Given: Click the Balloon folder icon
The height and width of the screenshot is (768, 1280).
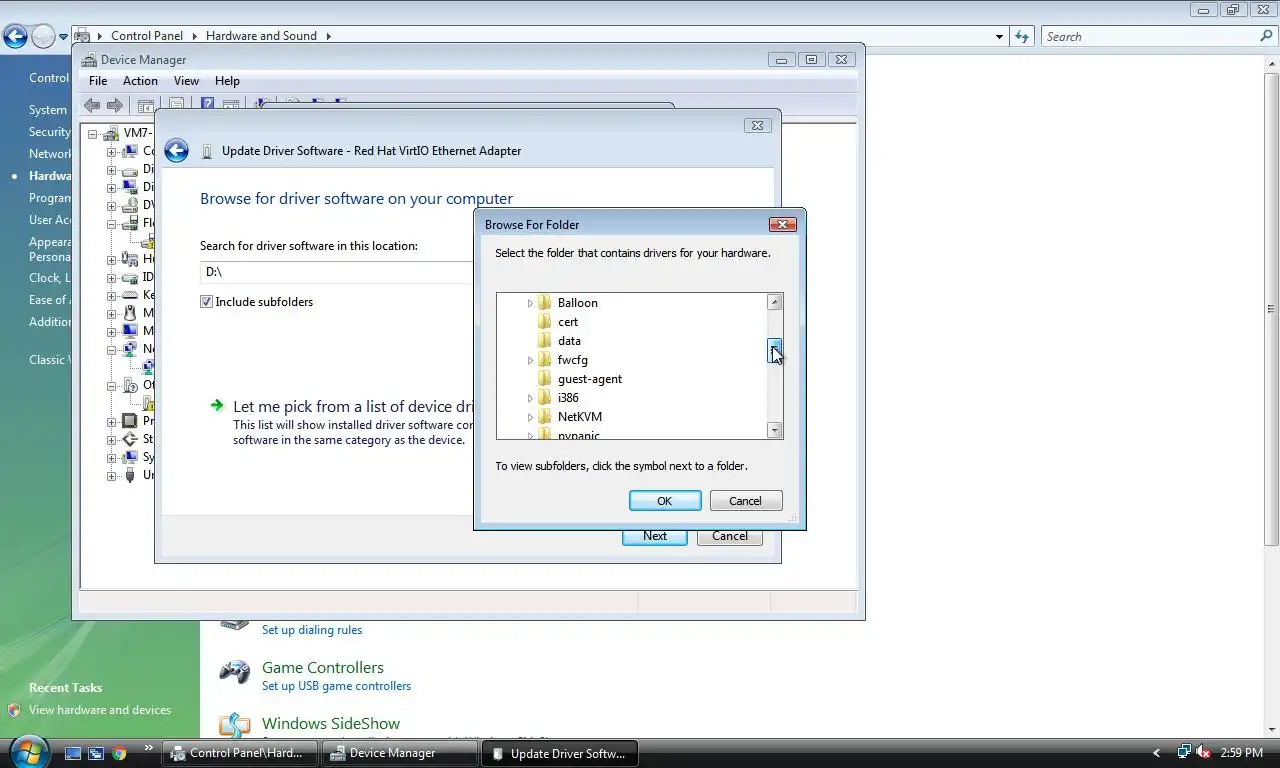Looking at the screenshot, I should (x=545, y=302).
